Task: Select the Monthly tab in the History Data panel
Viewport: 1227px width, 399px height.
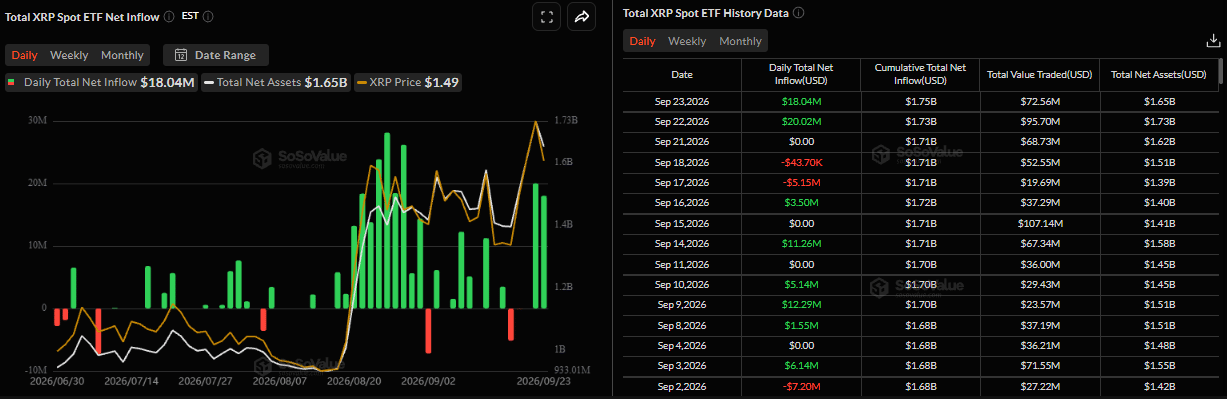Action: pos(740,41)
